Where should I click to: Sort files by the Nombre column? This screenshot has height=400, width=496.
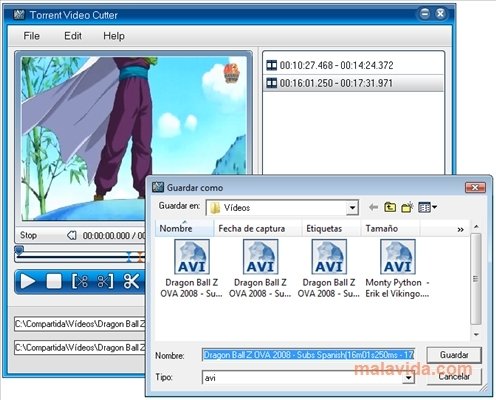tap(184, 228)
